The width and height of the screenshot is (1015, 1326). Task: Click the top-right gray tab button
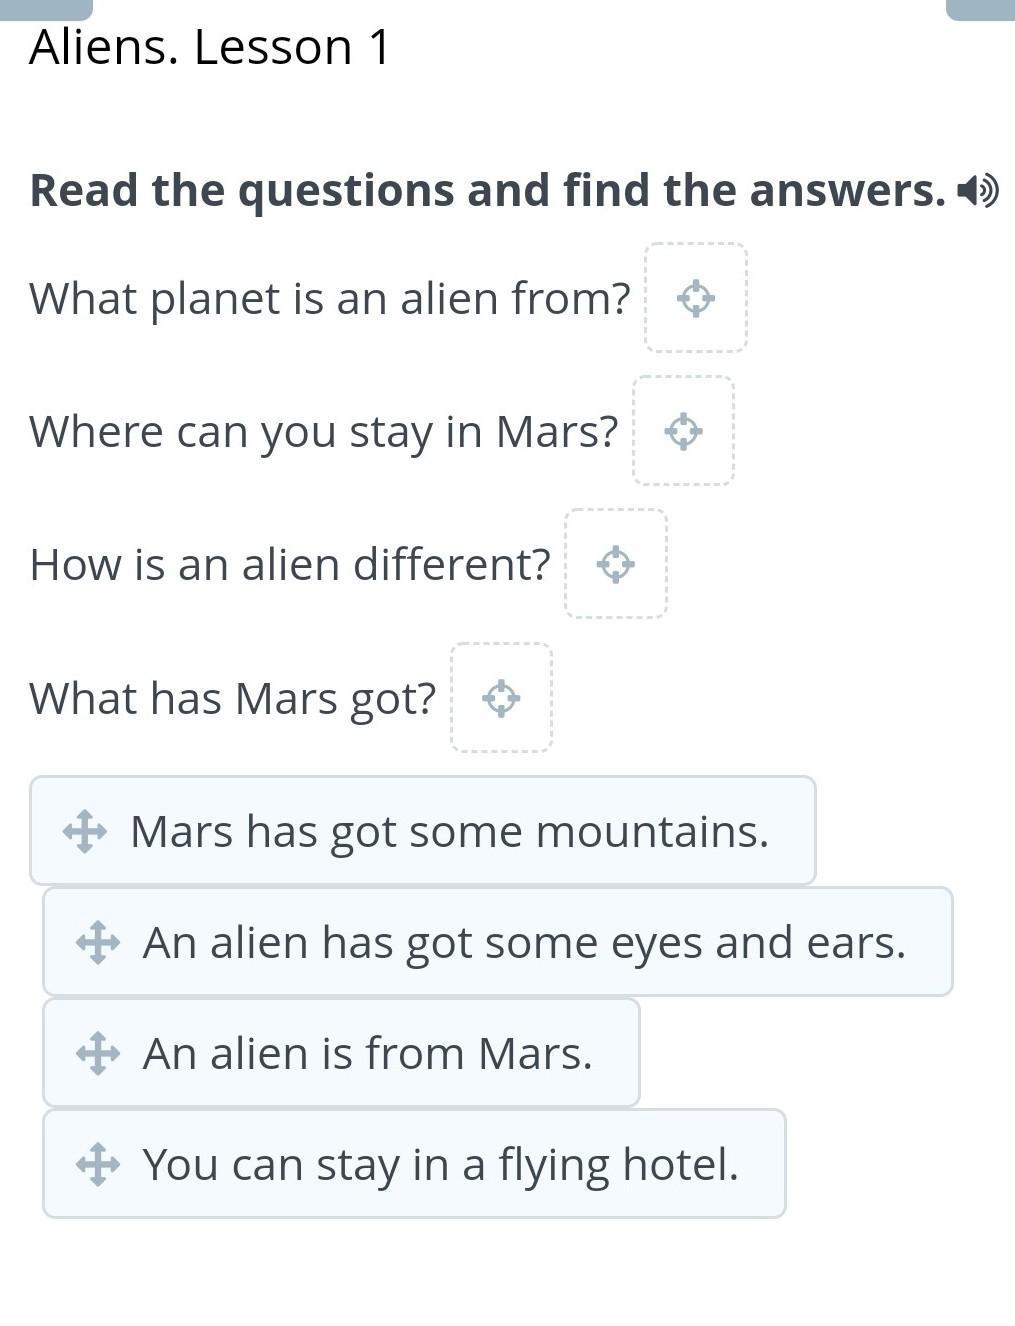(980, 9)
